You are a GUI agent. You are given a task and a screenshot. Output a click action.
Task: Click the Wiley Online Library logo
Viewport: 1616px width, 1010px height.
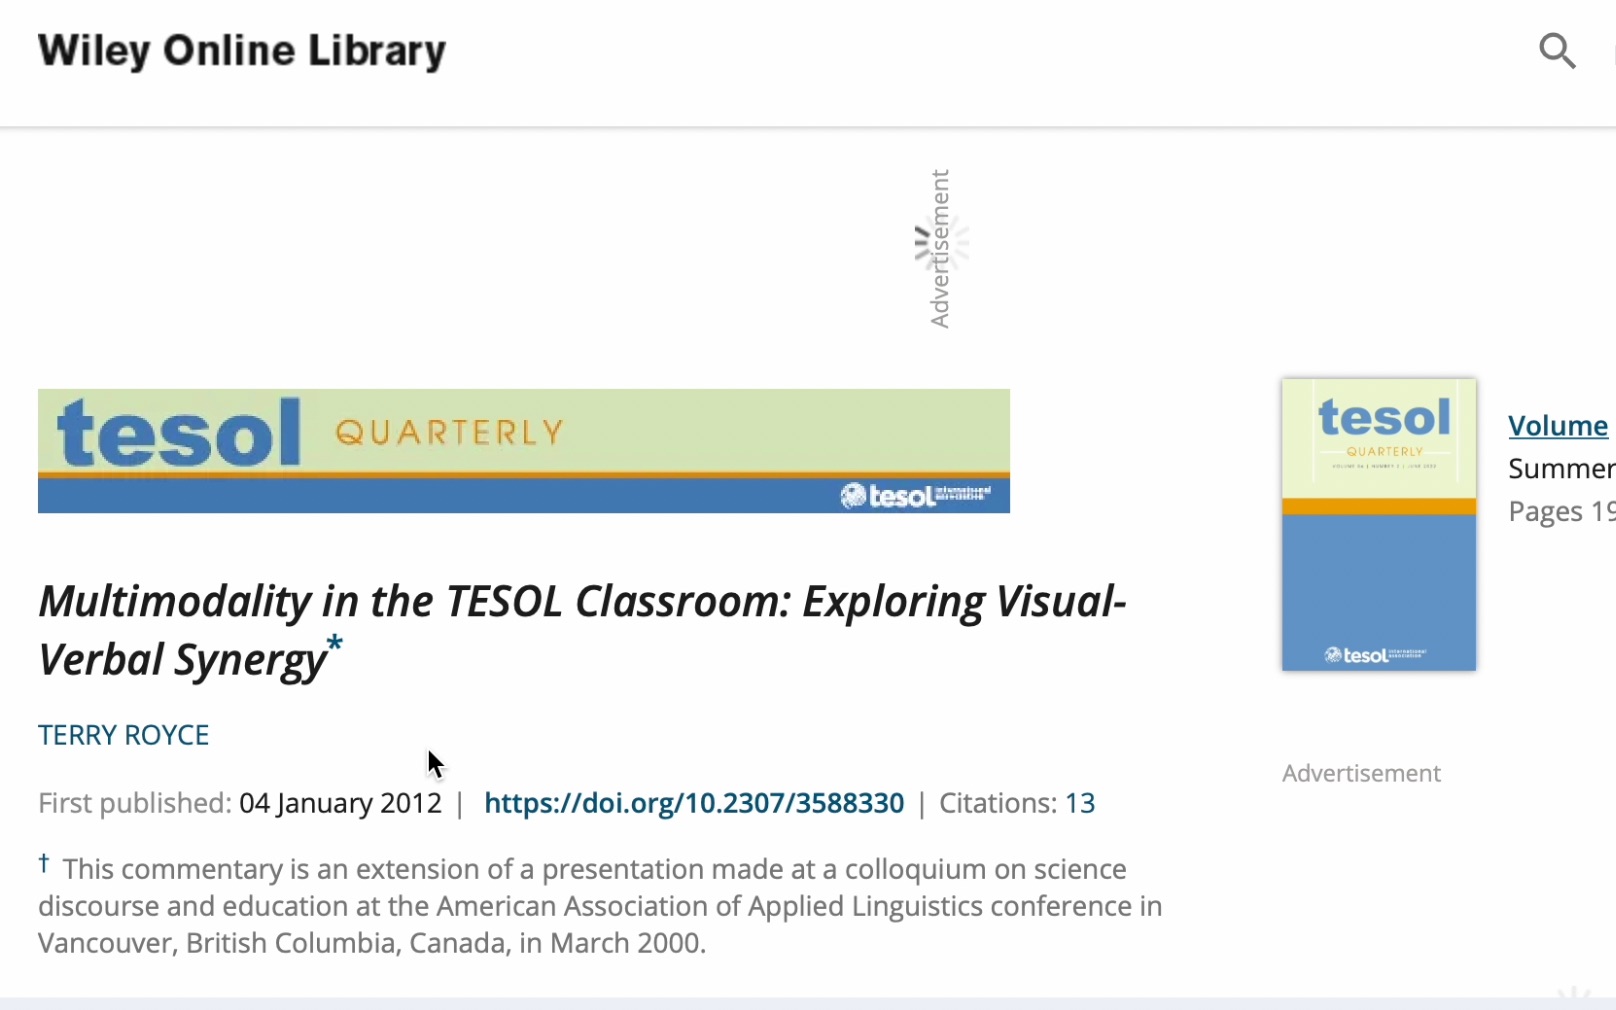tap(242, 51)
